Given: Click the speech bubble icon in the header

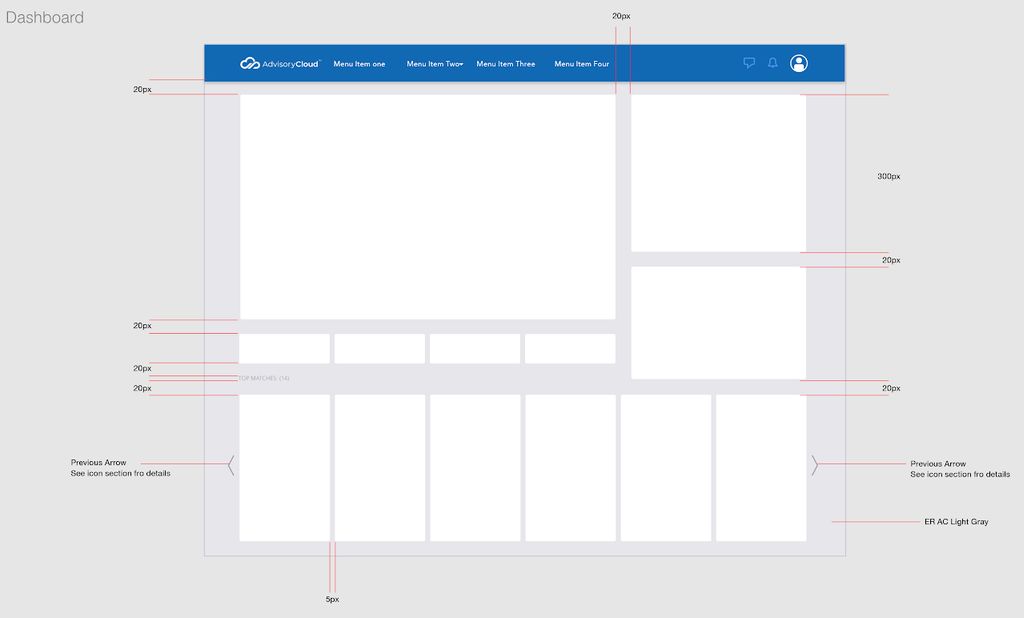Looking at the screenshot, I should tap(748, 63).
